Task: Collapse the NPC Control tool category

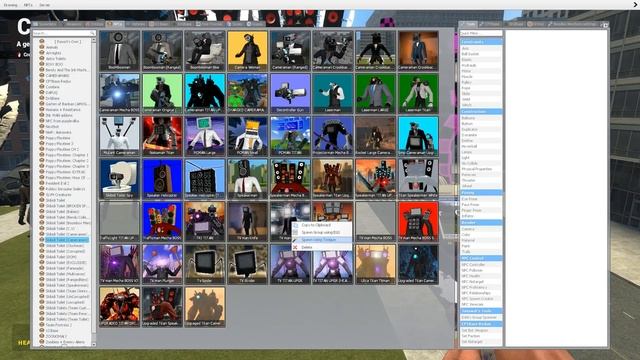Action: [x=481, y=258]
